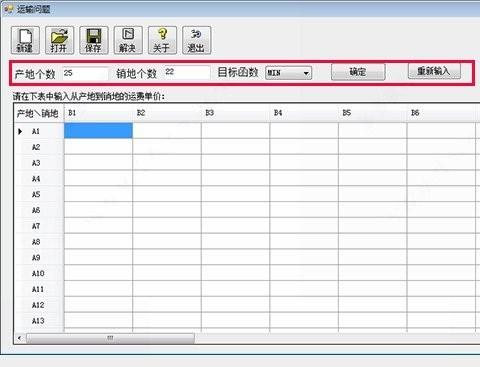This screenshot has width=480, height=367.
Task: Click the app icon in the title bar
Action: tap(8, 9)
